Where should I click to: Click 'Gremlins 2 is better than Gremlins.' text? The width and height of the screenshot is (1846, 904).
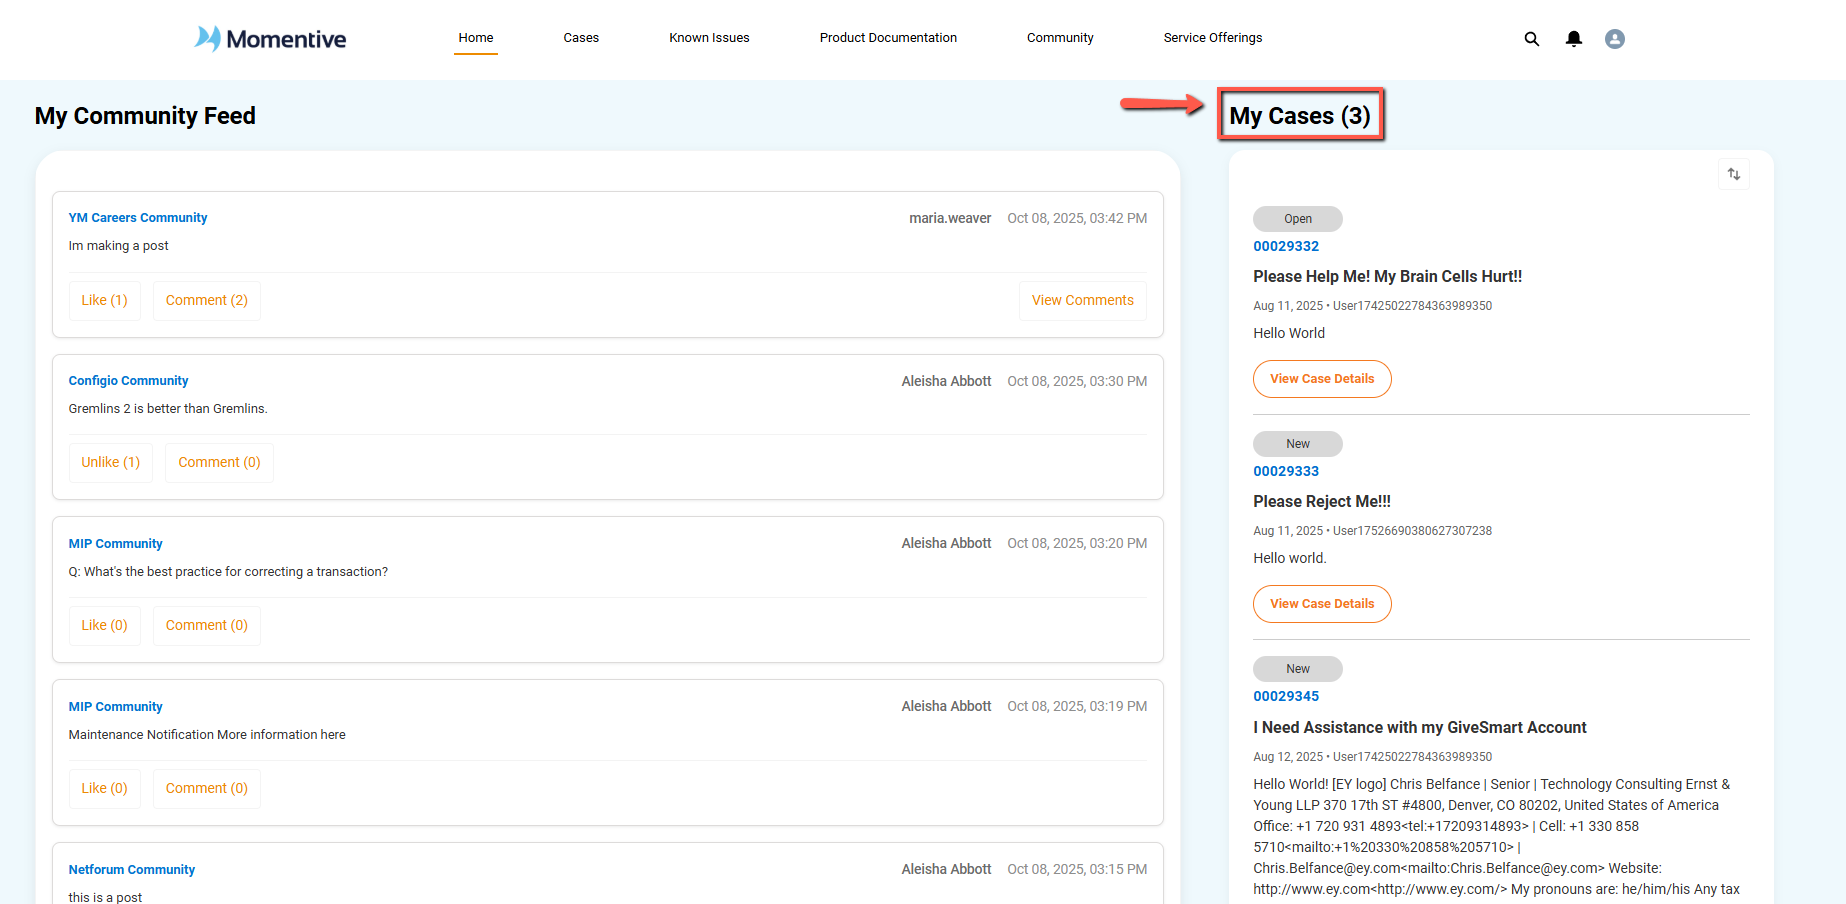point(168,409)
